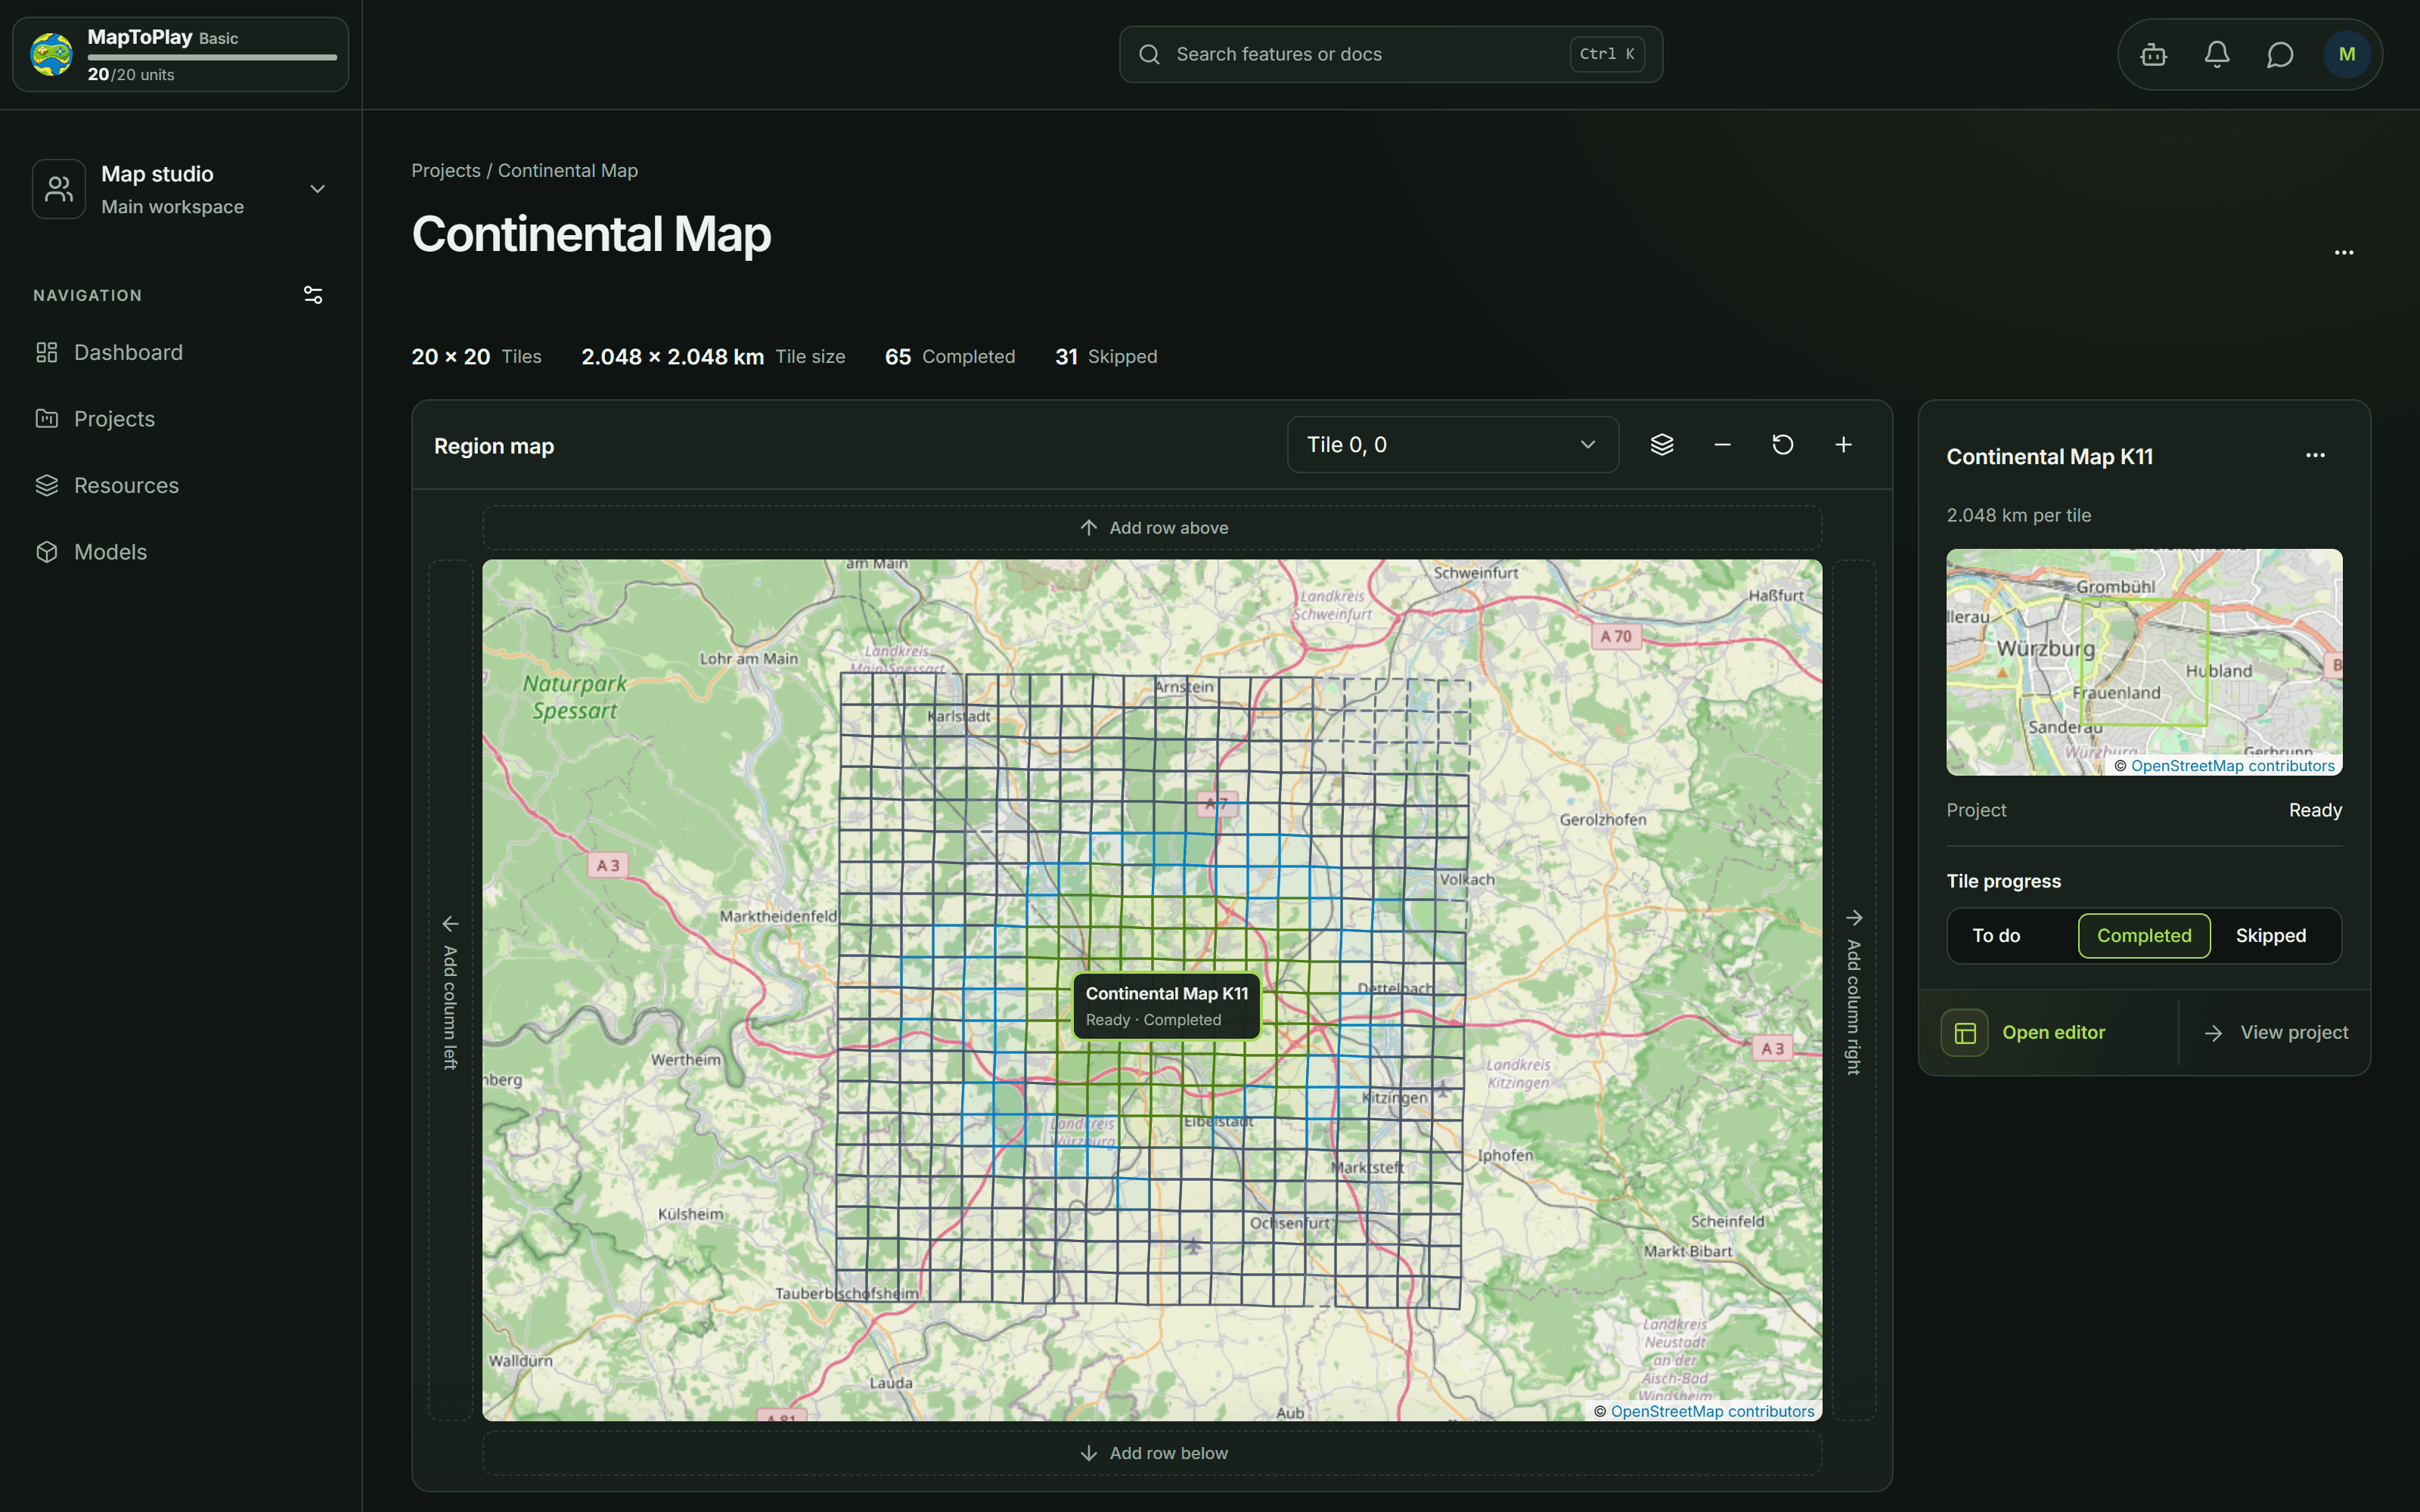Set tile progress to Skipped

tap(2272, 936)
